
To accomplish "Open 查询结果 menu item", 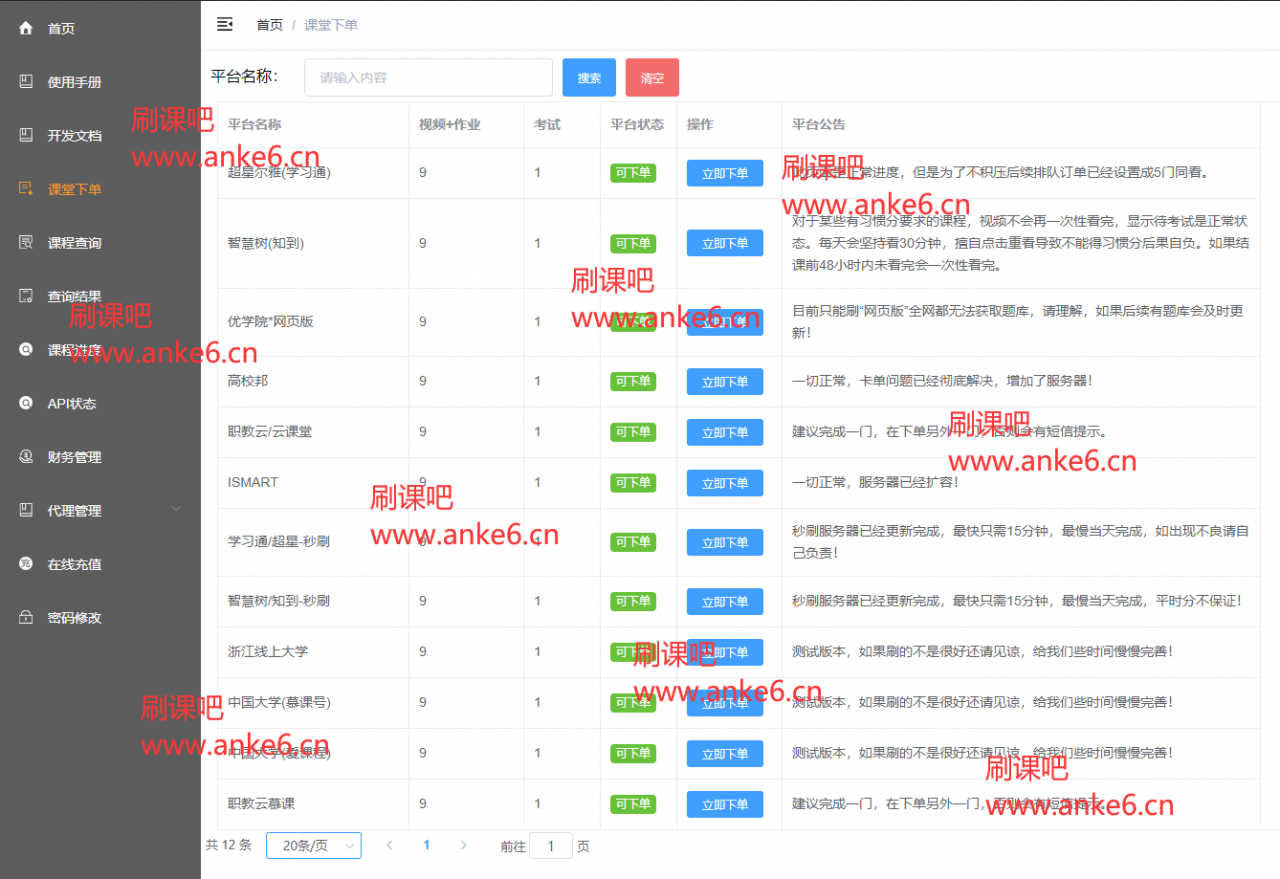I will coord(74,296).
